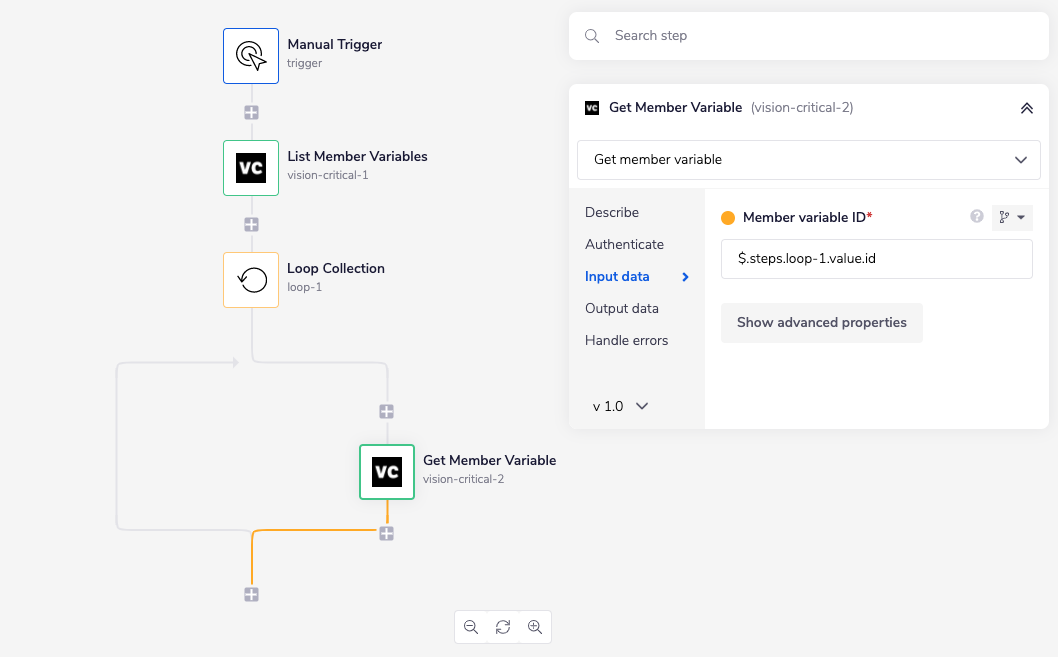Expand the v 1.0 version selector

(621, 406)
